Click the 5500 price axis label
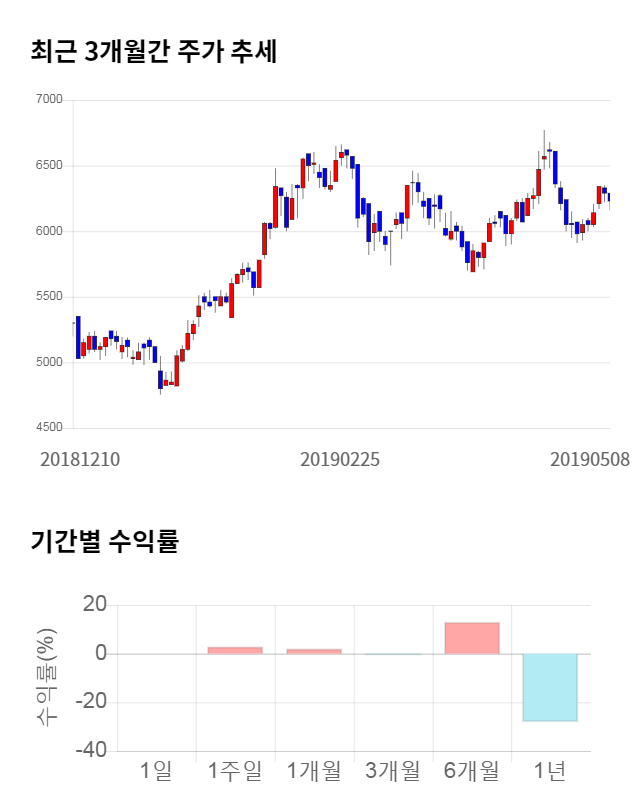 tap(48, 297)
